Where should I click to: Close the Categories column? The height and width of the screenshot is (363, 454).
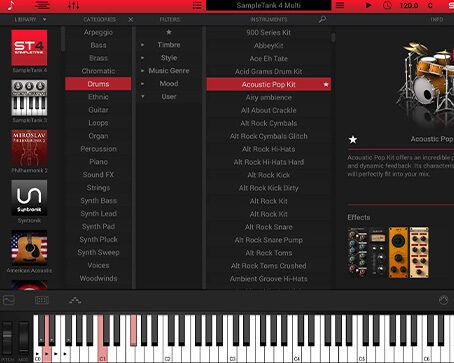click(x=131, y=20)
